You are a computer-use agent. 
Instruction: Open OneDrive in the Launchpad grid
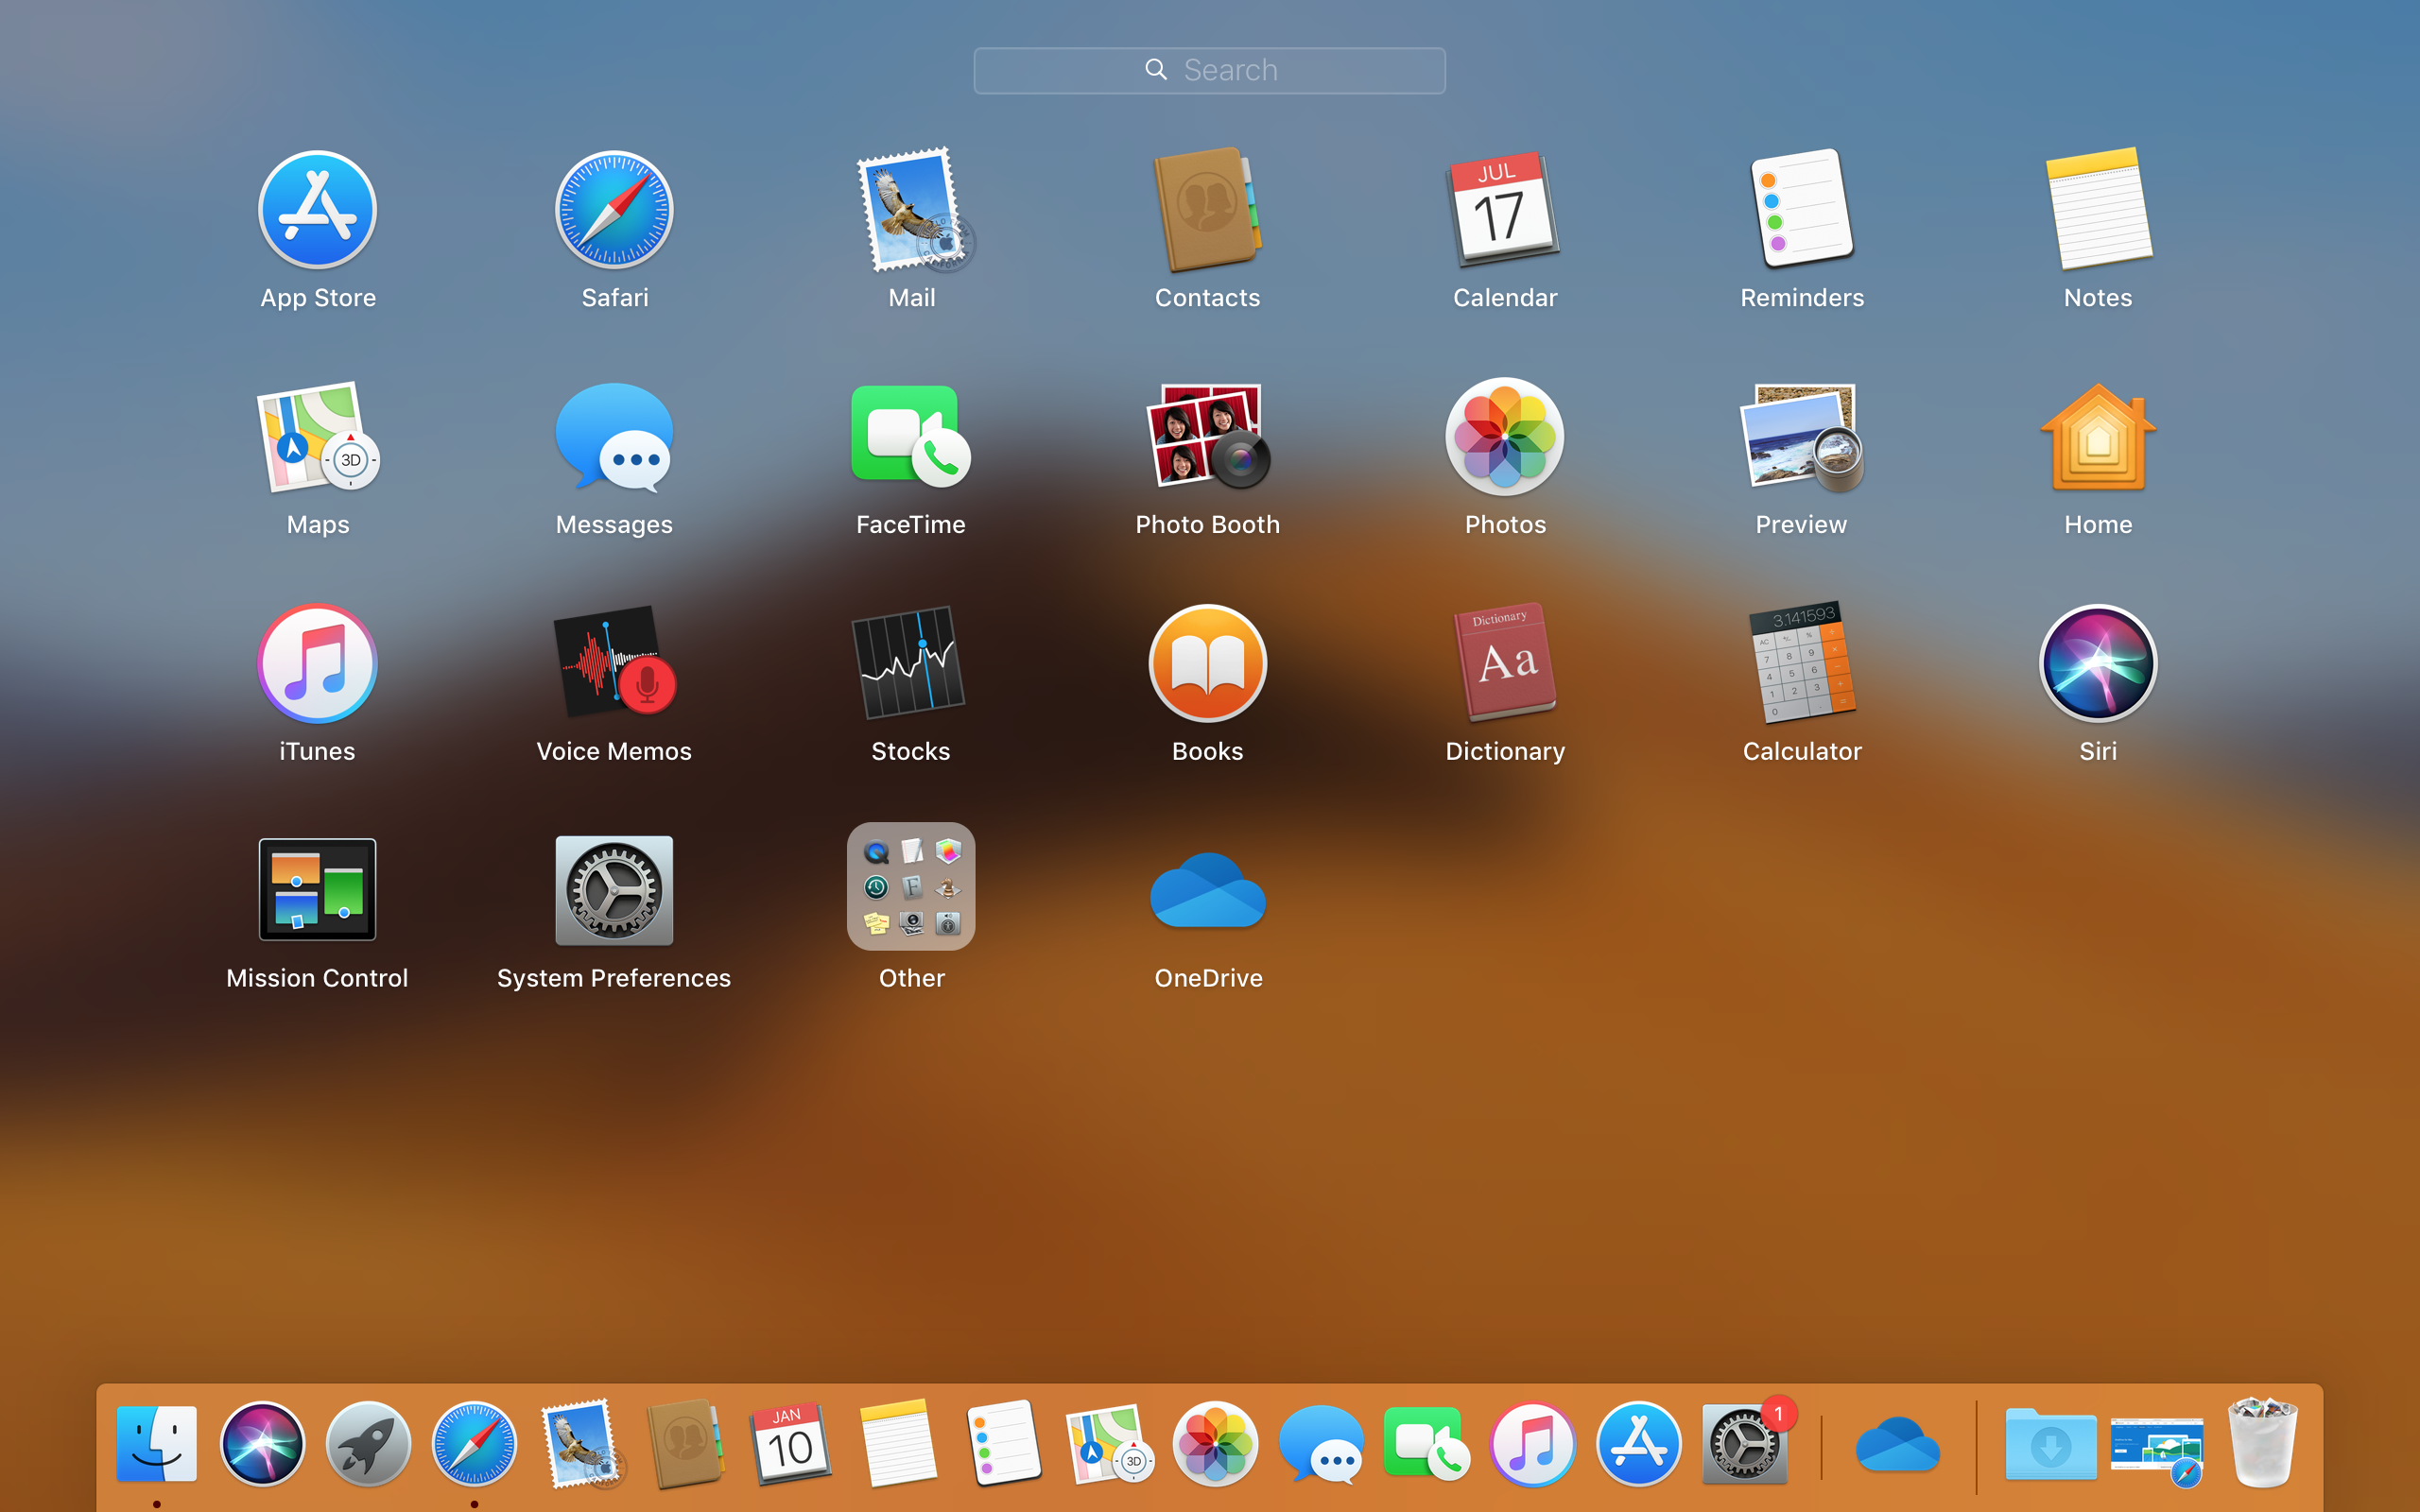click(1207, 890)
